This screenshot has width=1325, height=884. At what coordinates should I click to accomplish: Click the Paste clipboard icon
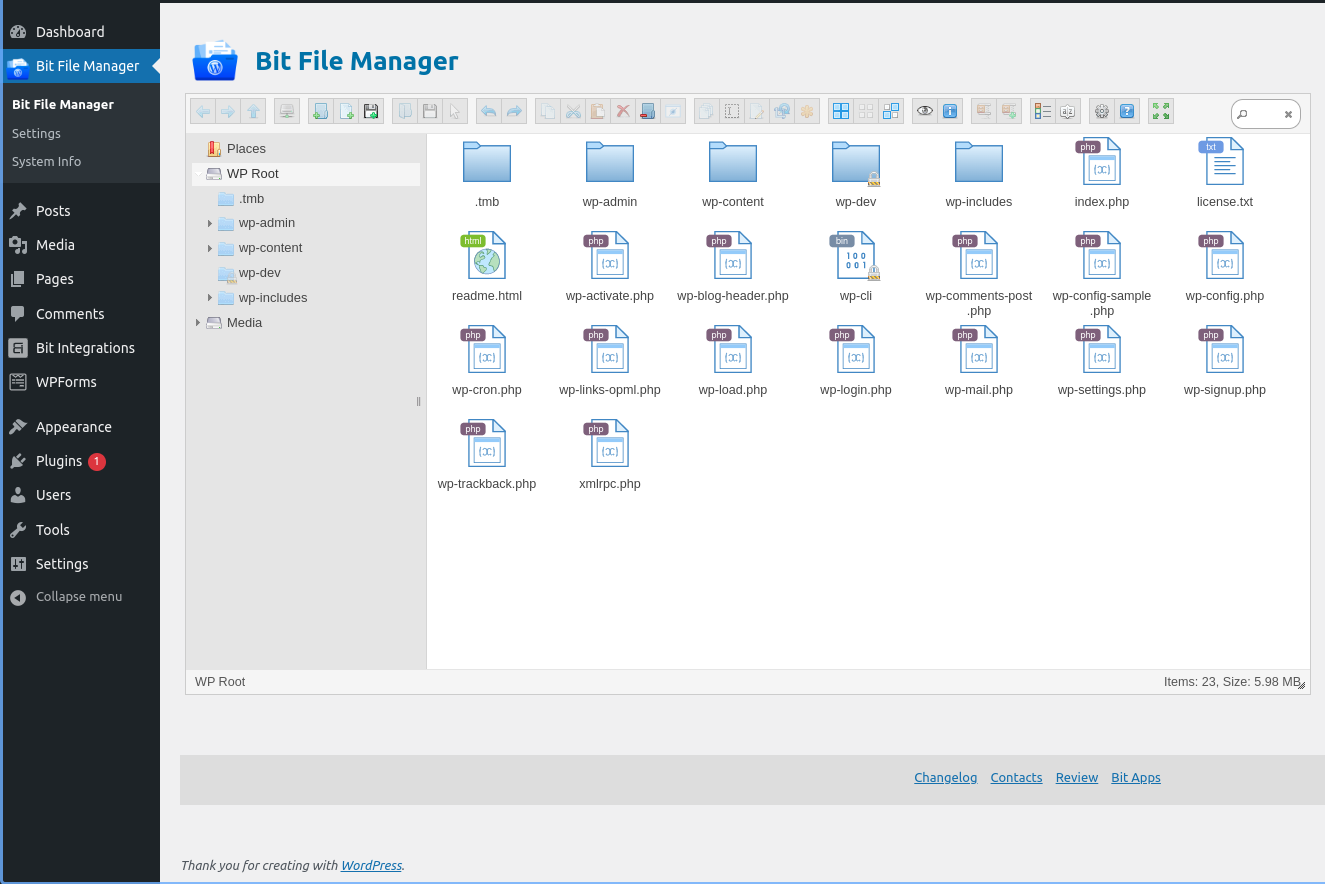598,111
